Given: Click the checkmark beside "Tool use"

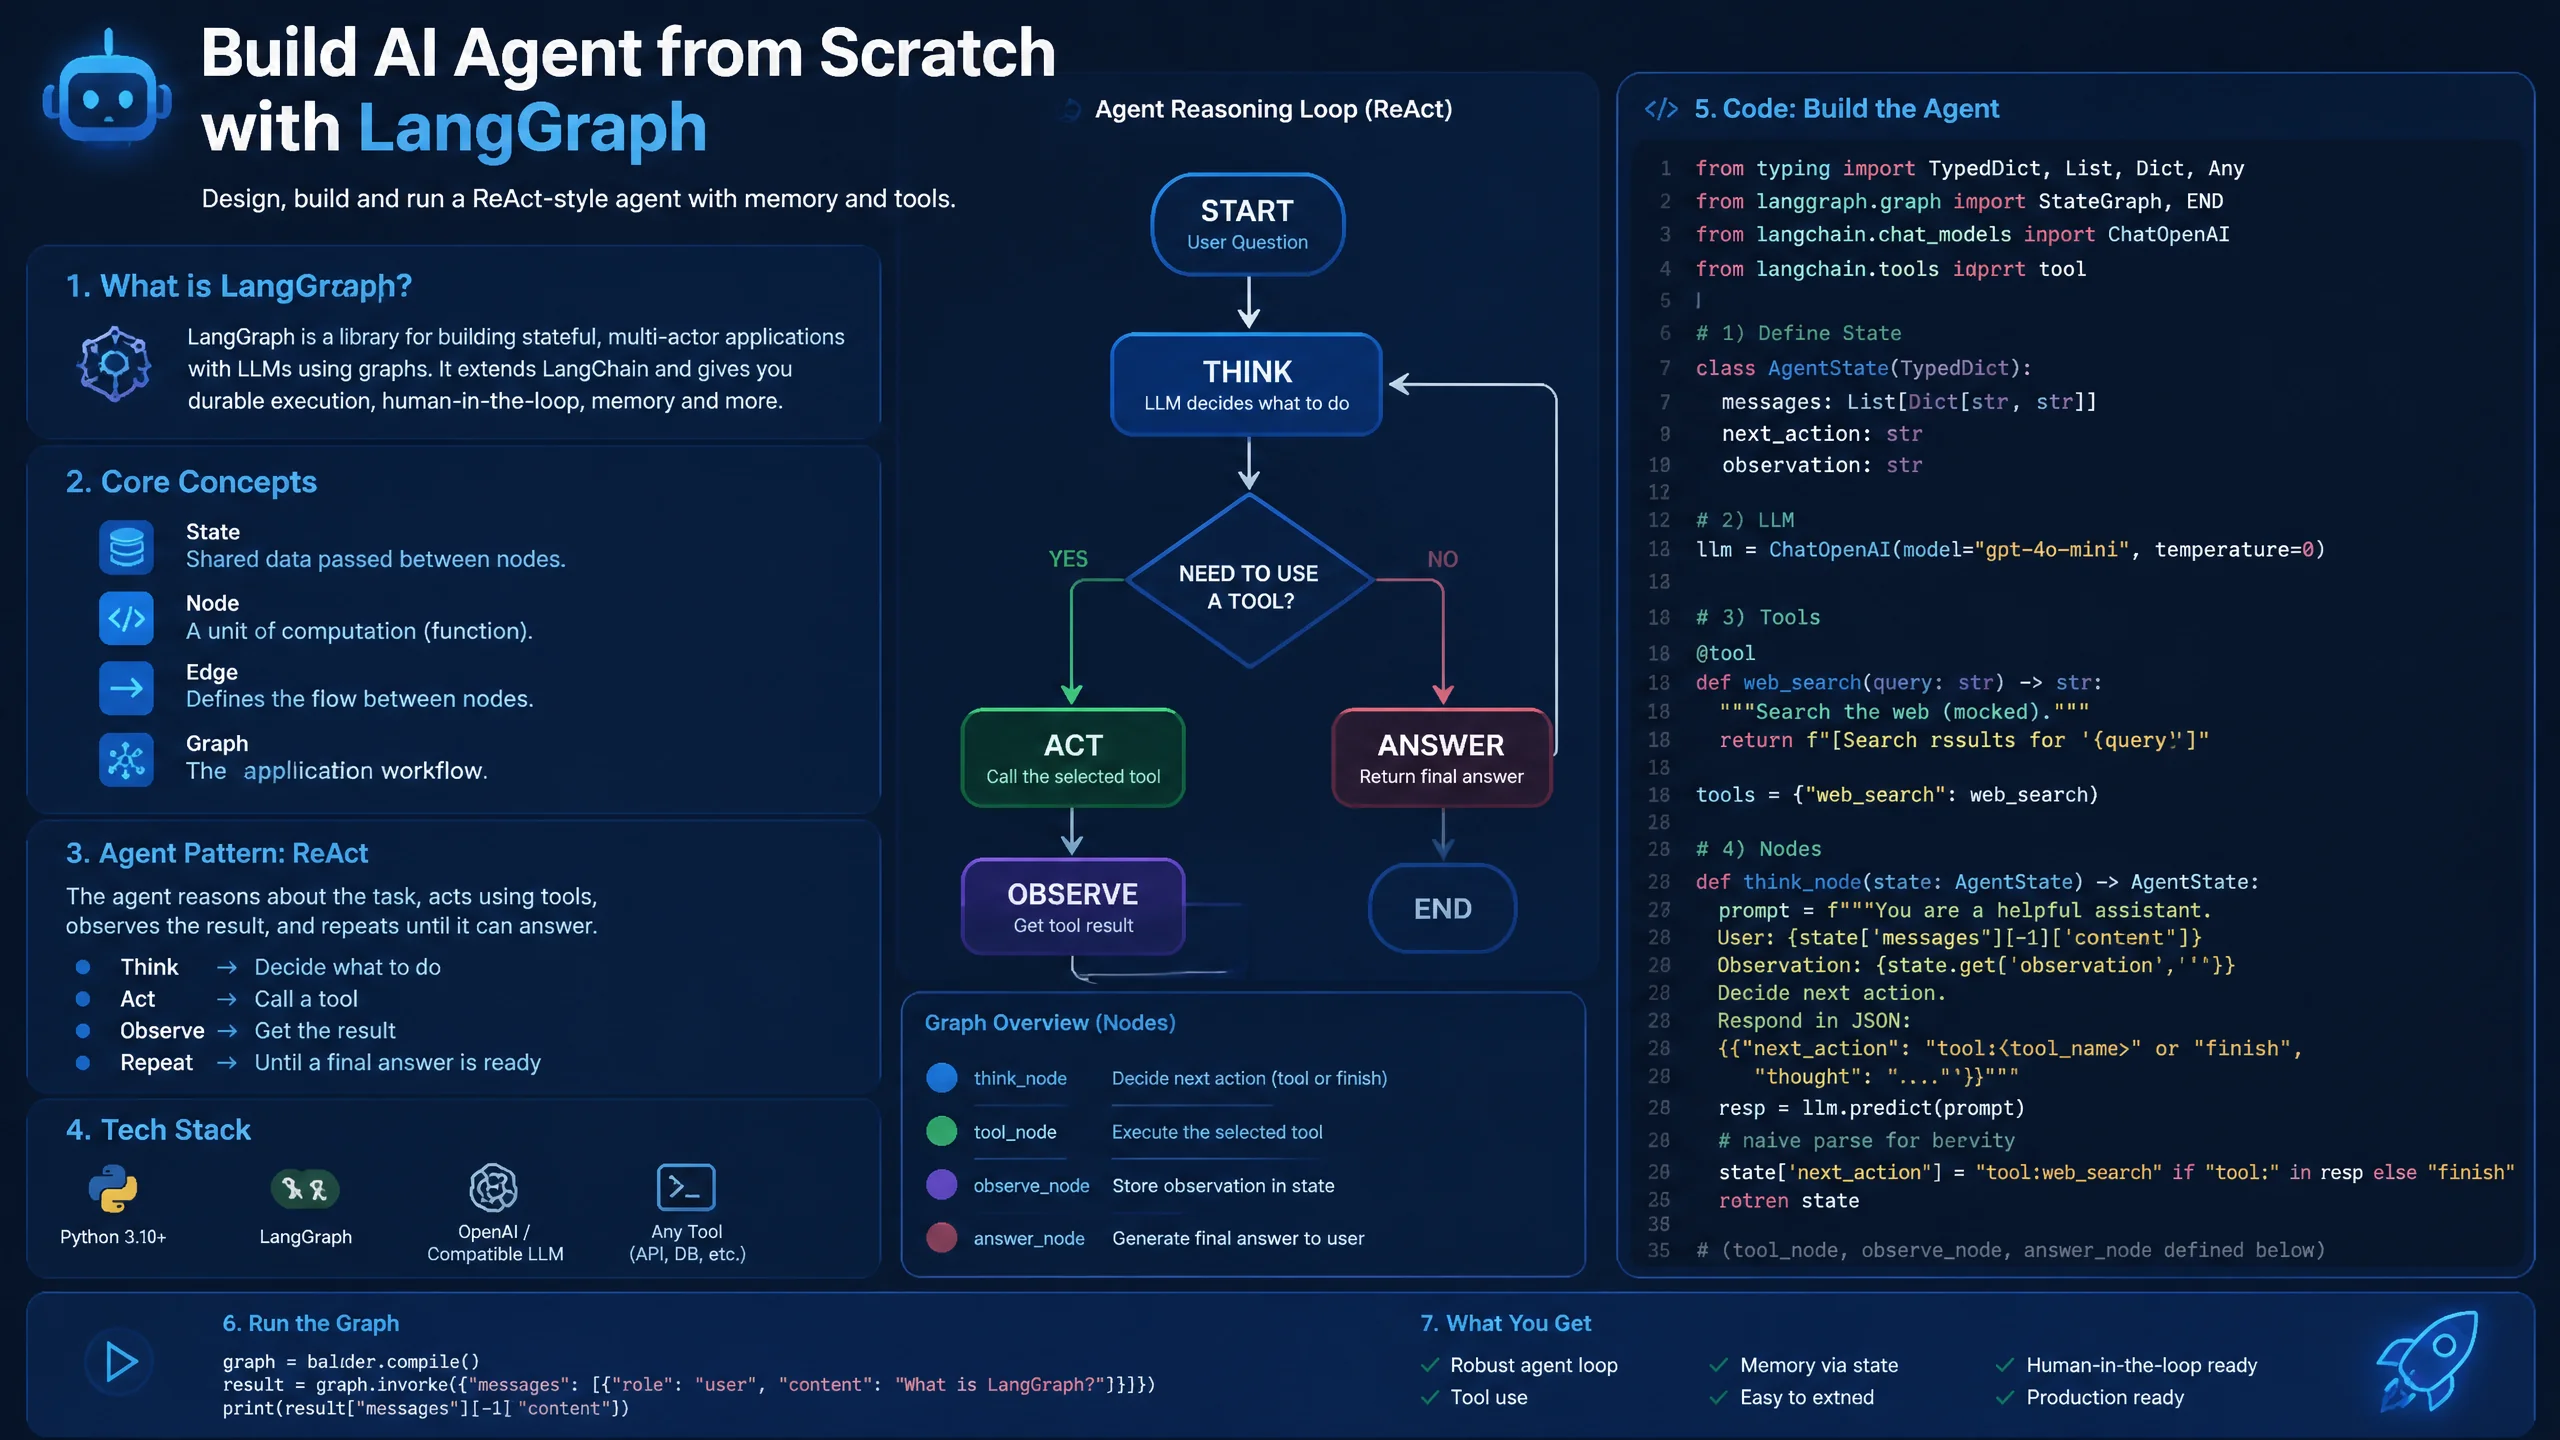Looking at the screenshot, I should (1430, 1398).
